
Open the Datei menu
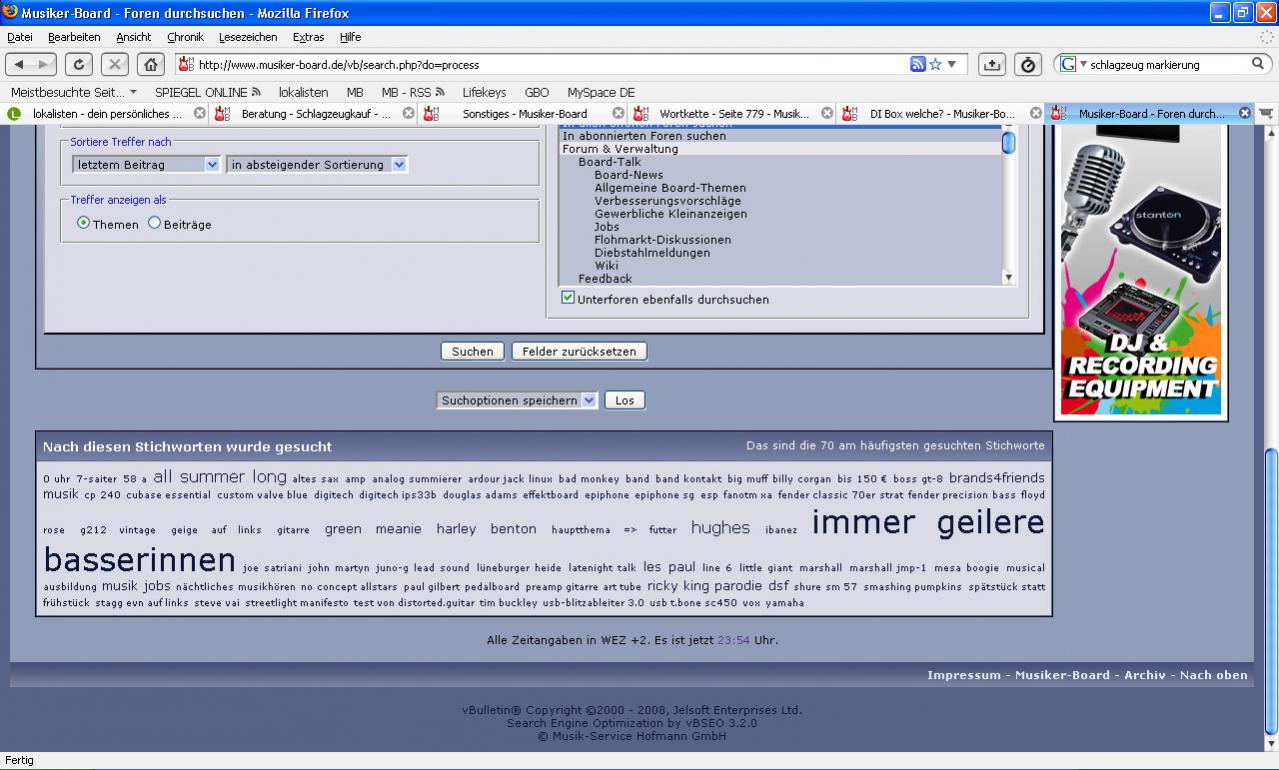[x=20, y=37]
